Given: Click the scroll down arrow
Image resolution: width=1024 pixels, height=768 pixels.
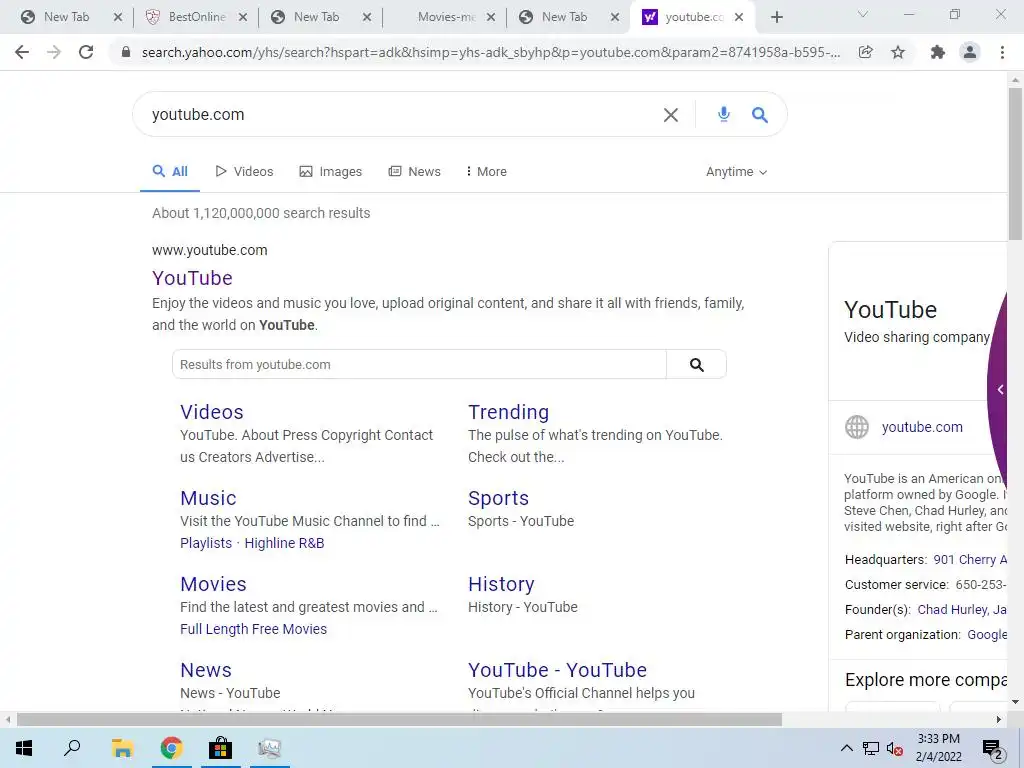Looking at the screenshot, I should [1015, 702].
